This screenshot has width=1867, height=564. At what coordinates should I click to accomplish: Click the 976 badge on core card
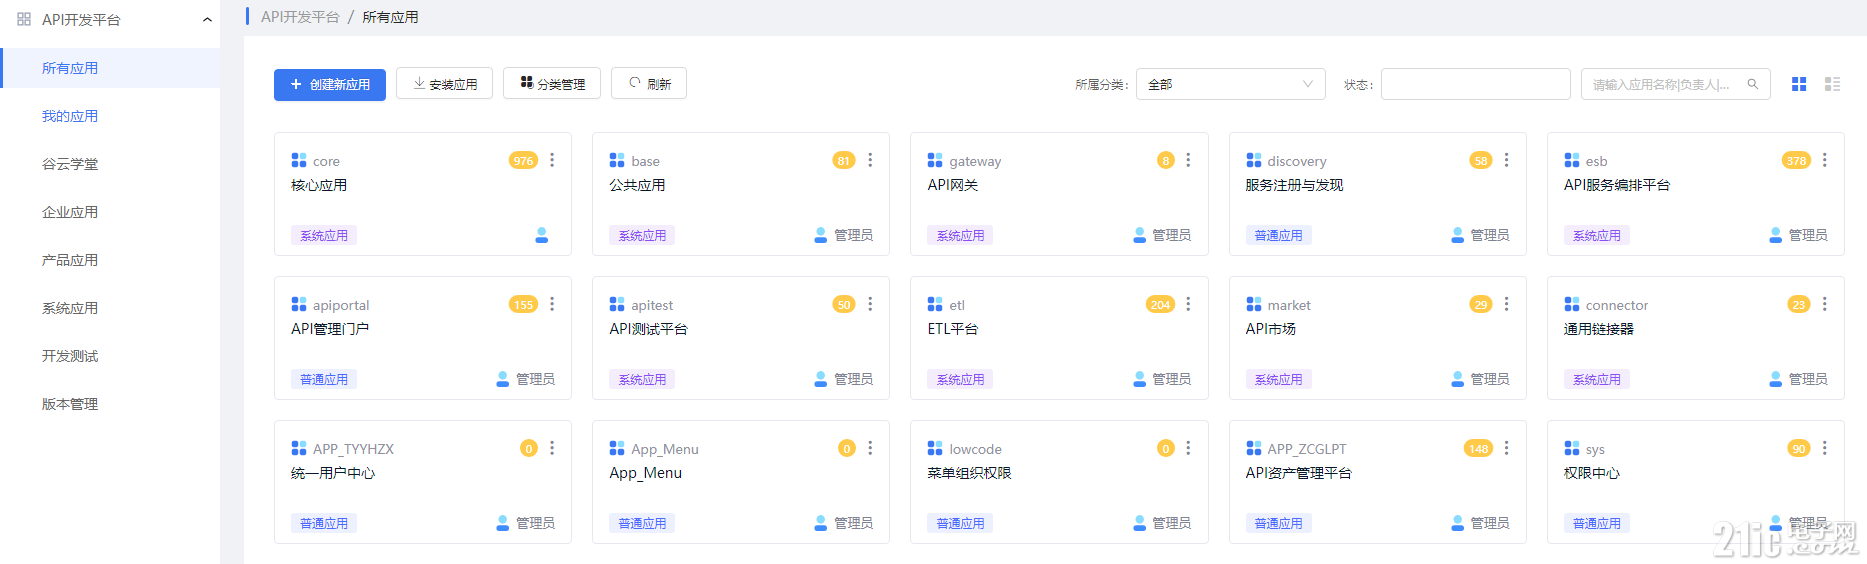[x=523, y=160]
